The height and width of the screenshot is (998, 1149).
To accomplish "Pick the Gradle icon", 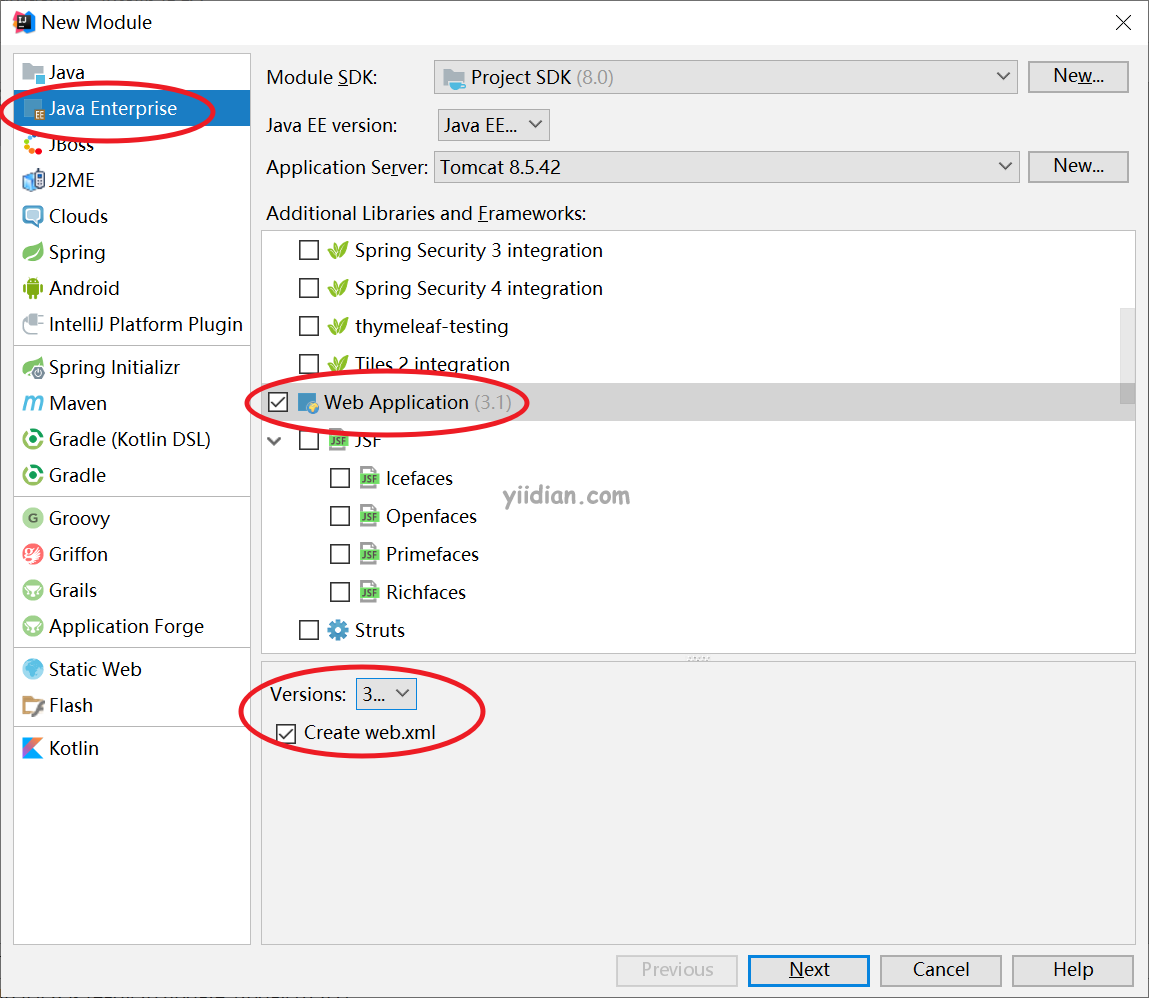I will tap(33, 475).
